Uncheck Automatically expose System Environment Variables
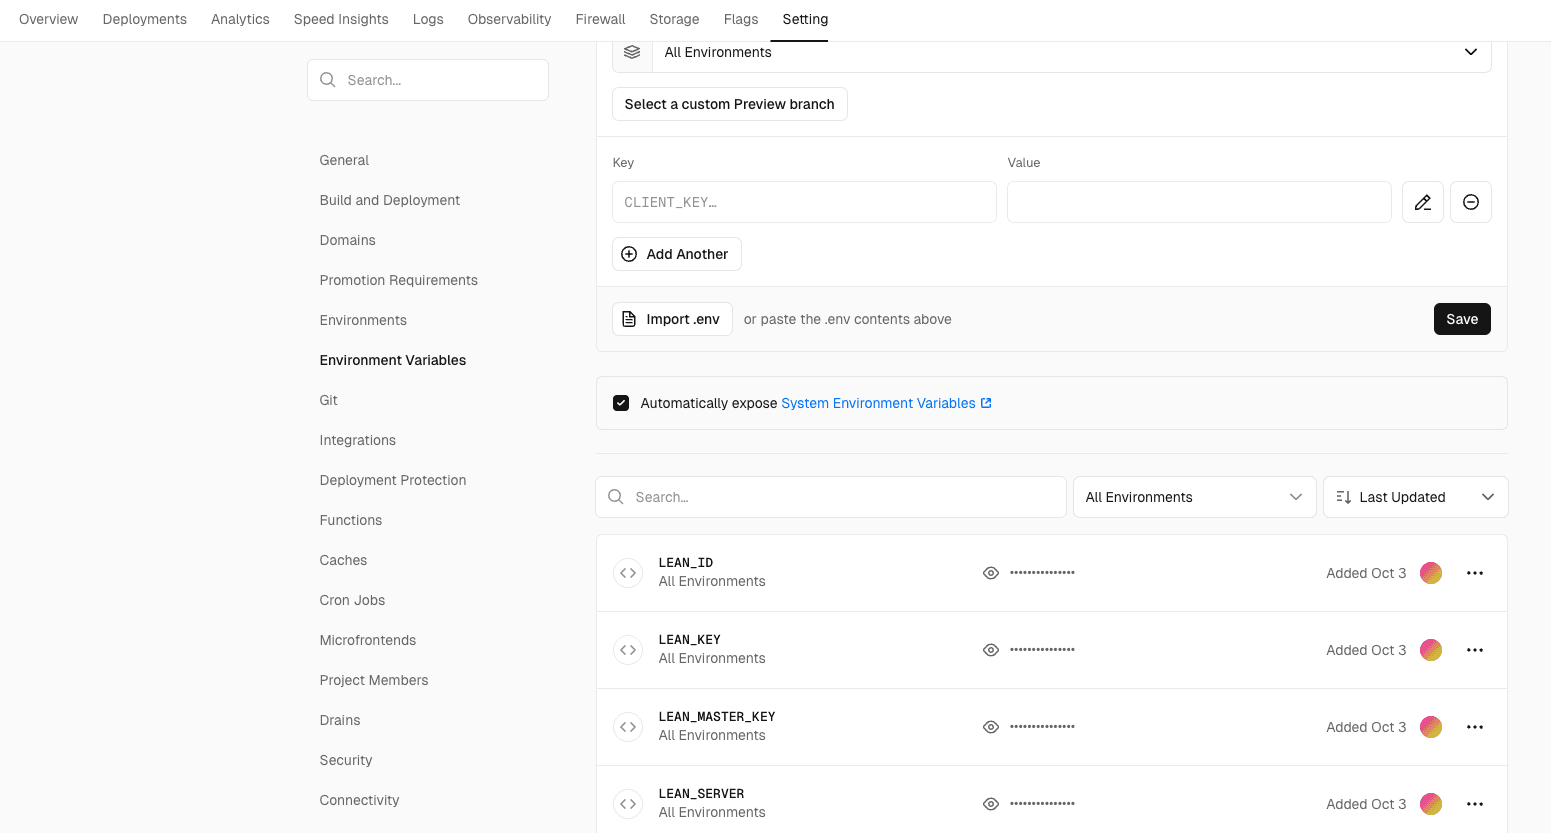1551x833 pixels. click(621, 403)
